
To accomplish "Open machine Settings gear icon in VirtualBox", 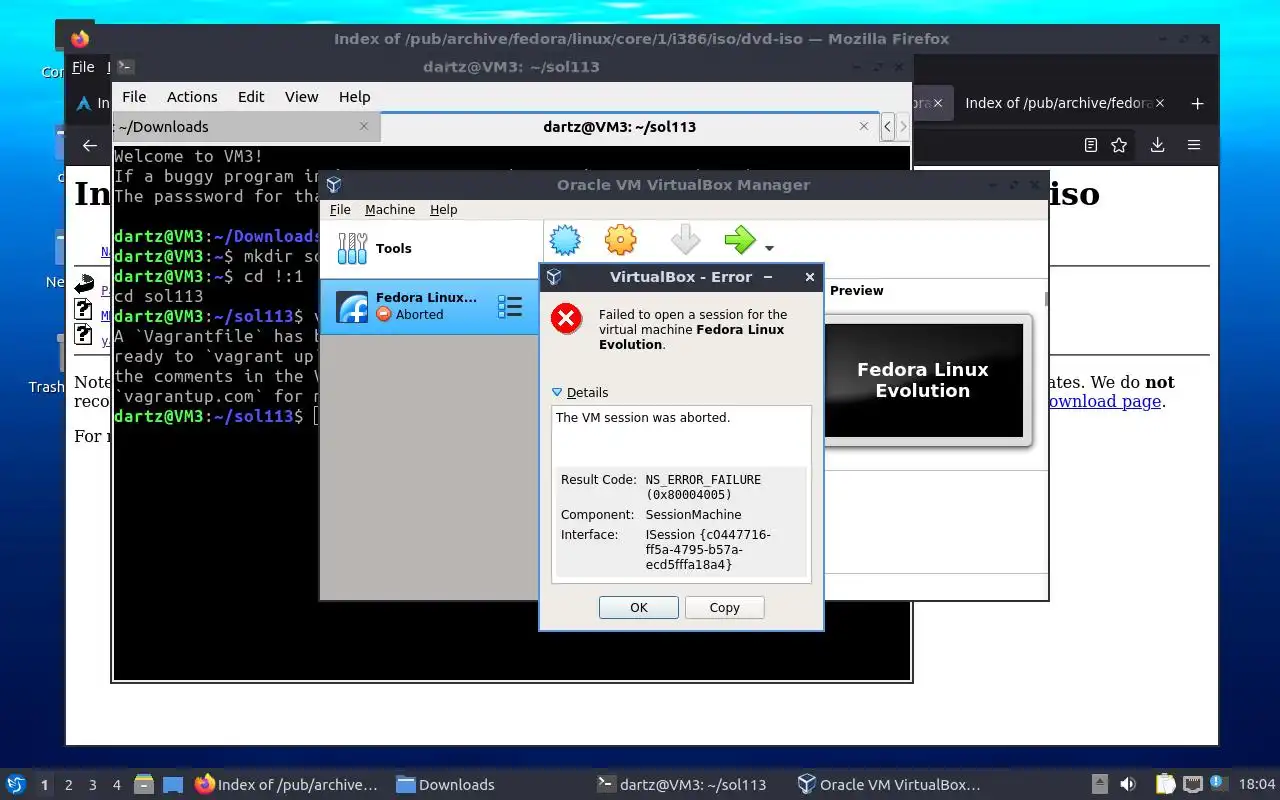I will [621, 240].
